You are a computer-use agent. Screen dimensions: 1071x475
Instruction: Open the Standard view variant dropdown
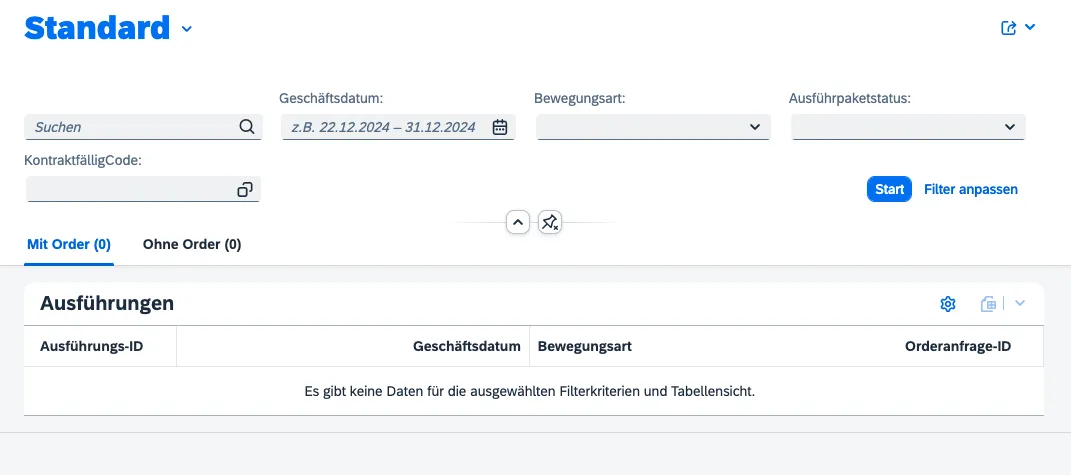point(187,29)
